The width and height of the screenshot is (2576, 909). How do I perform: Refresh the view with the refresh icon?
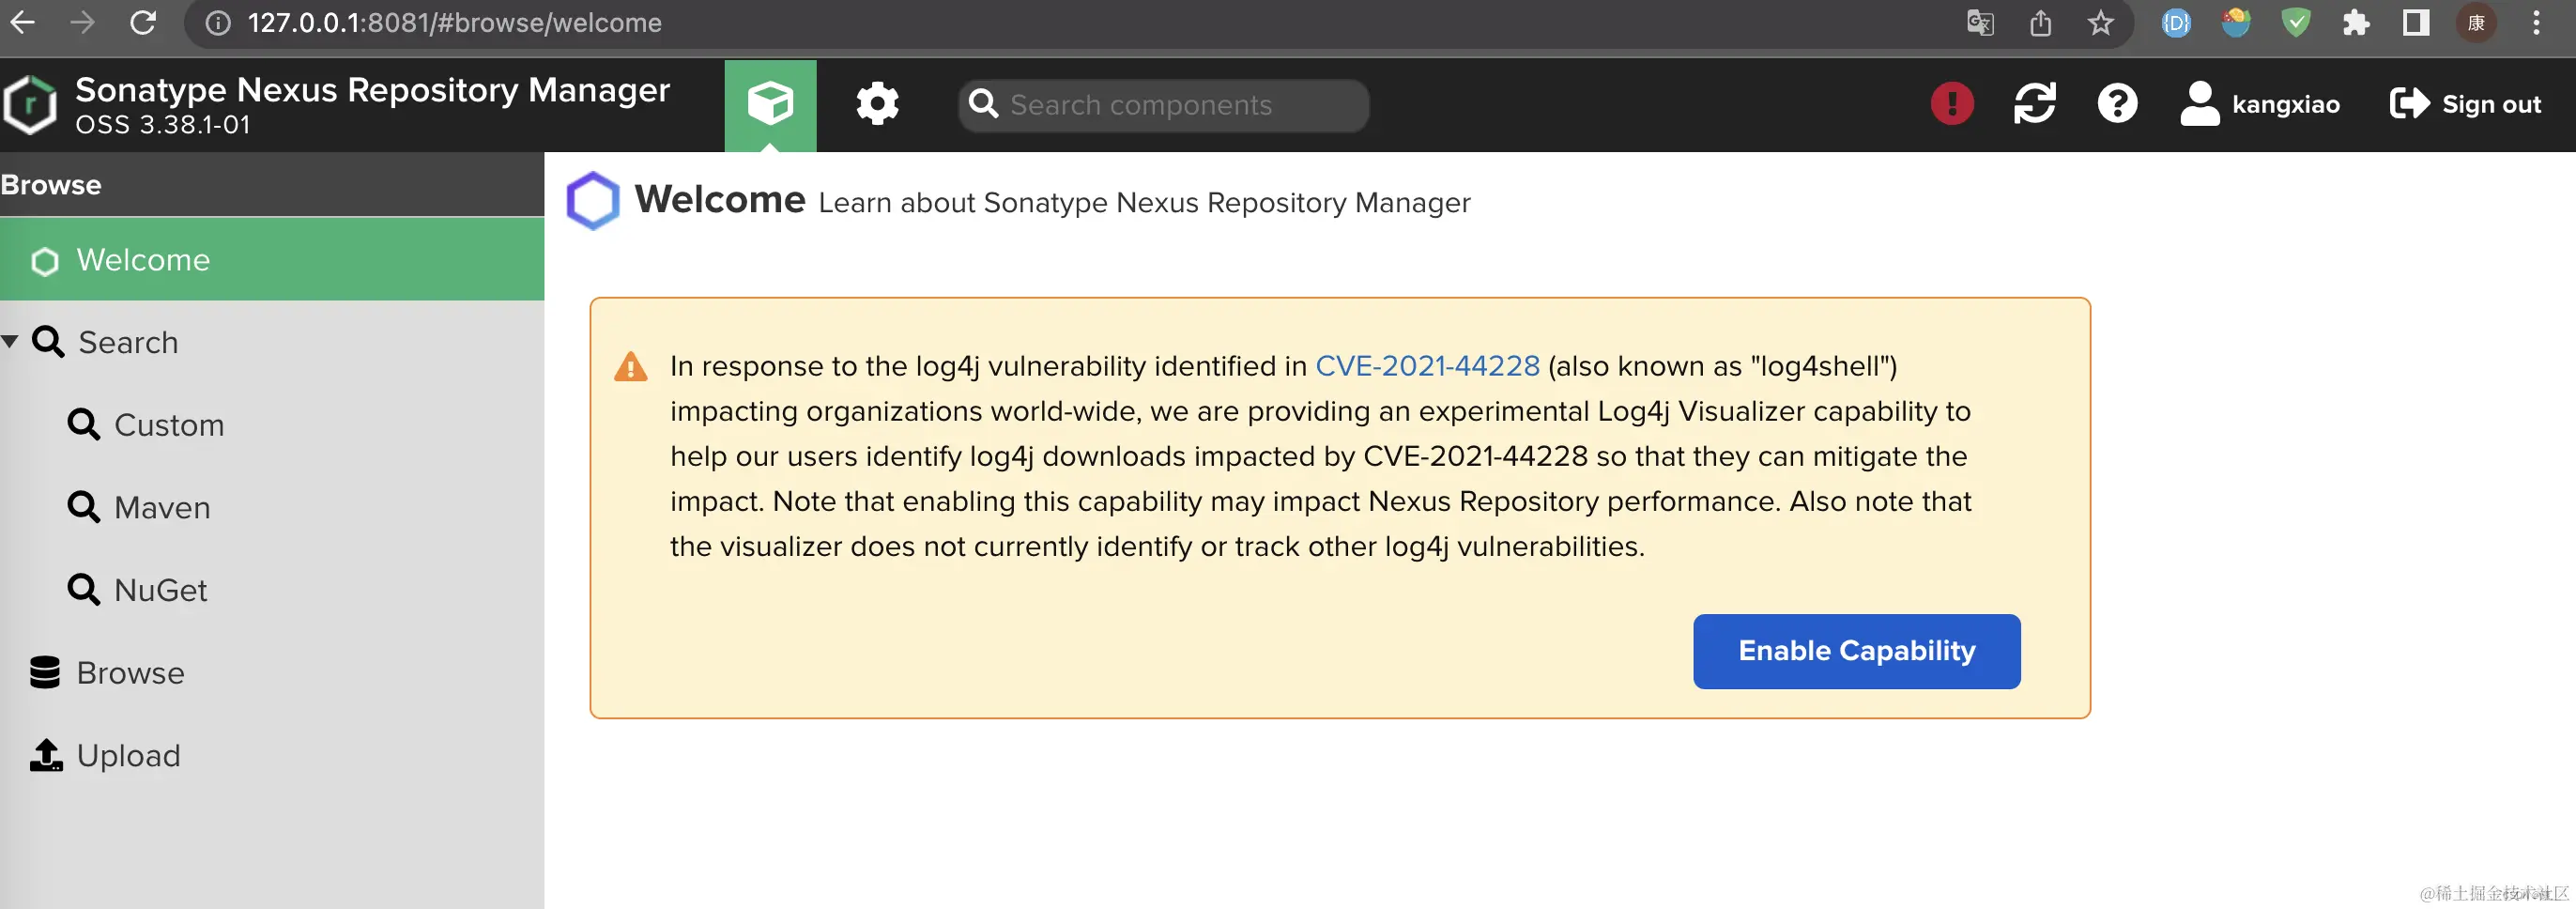pyautogui.click(x=2034, y=104)
